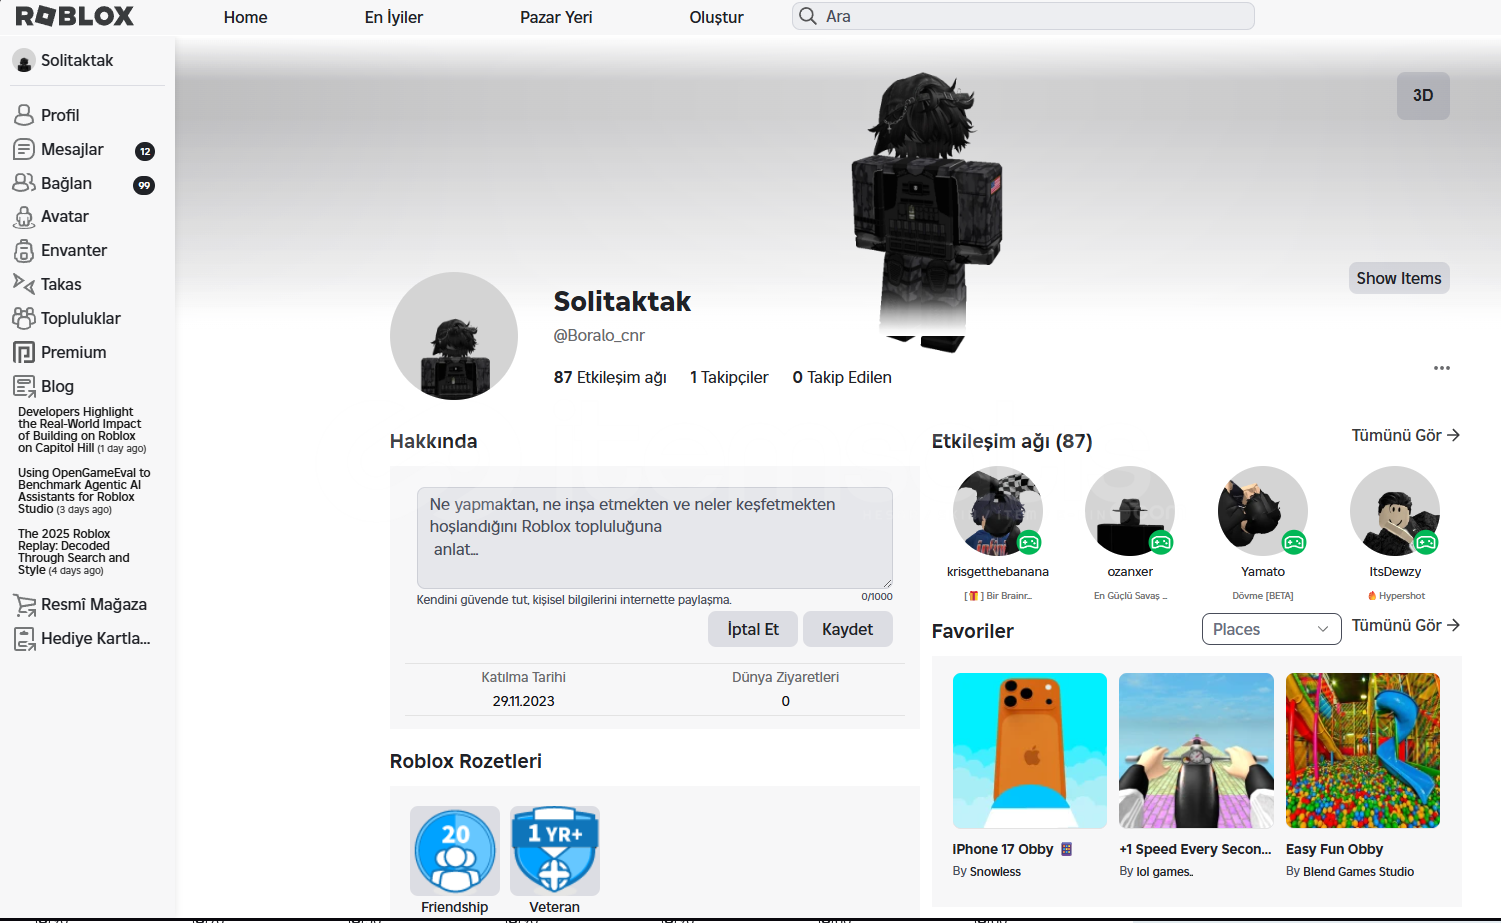This screenshot has width=1501, height=923.
Task: Open the 87 Etkileşim ağı link
Action: (610, 377)
